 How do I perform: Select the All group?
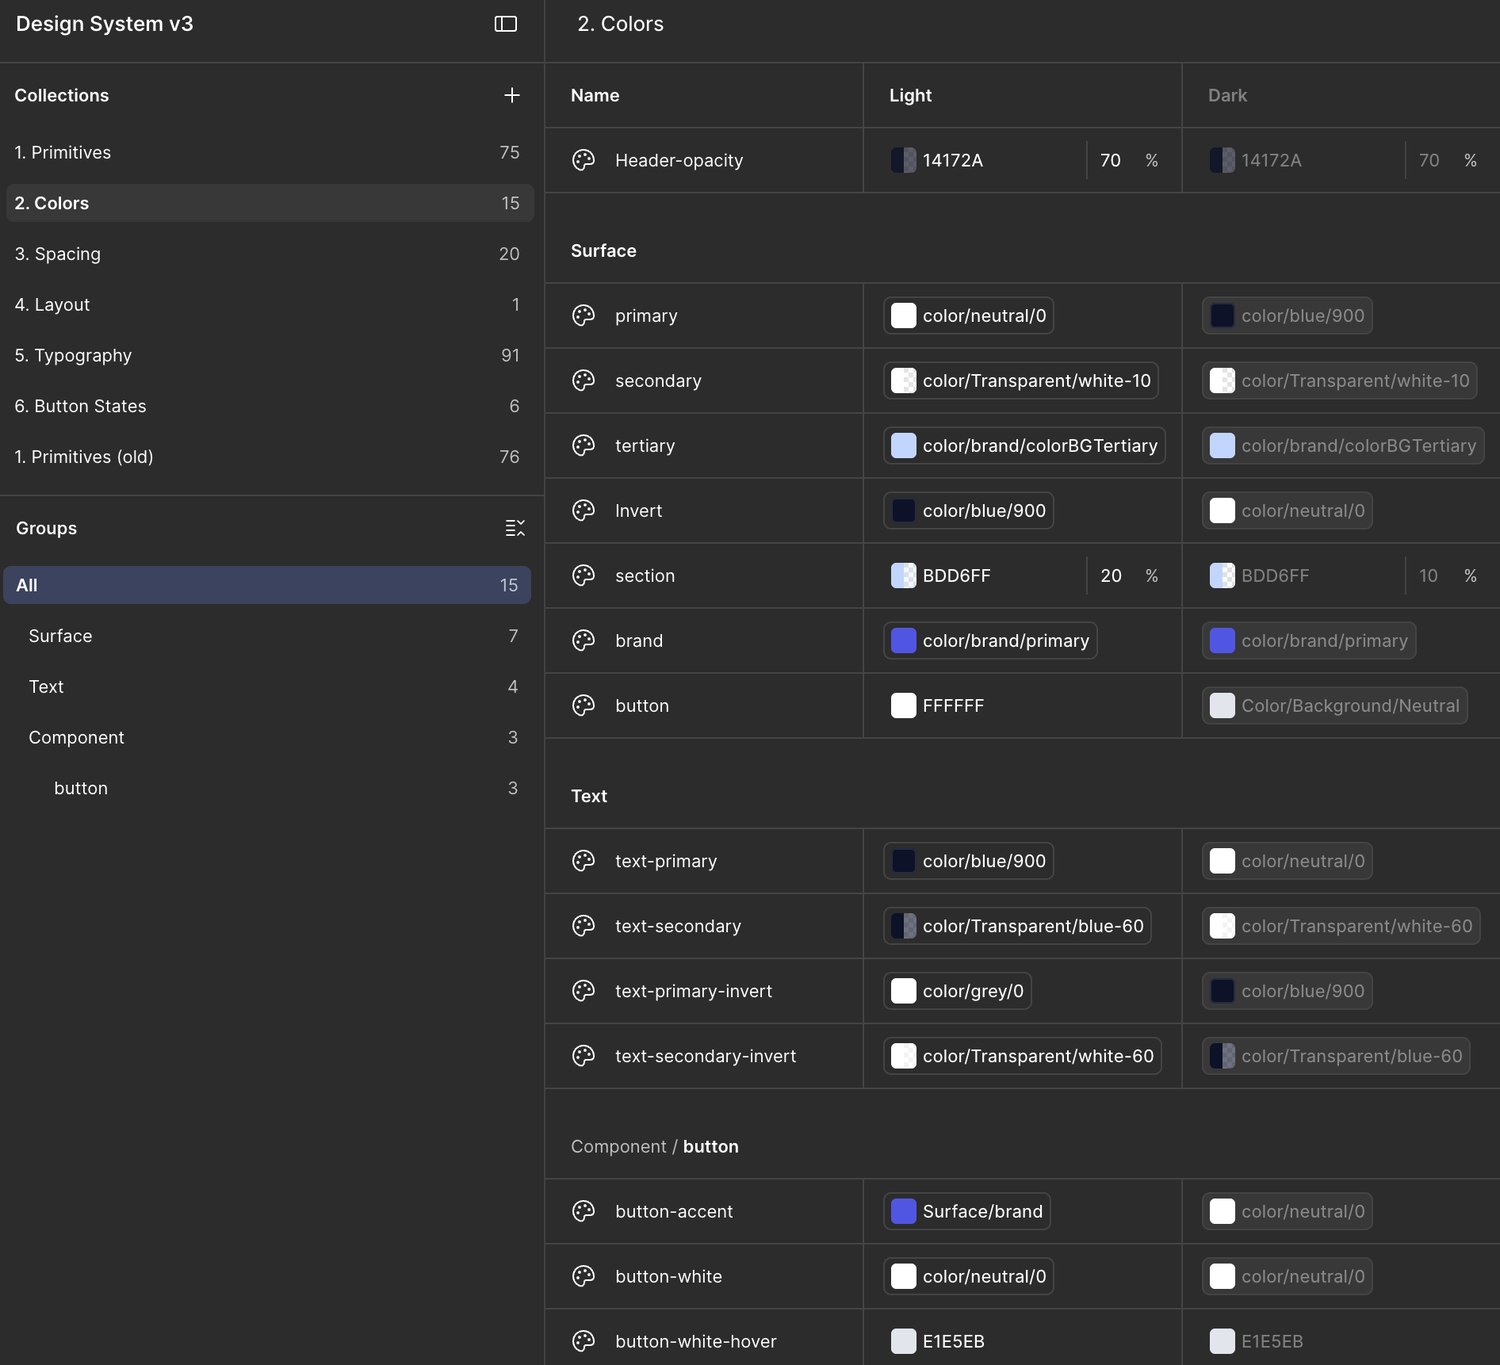pos(267,585)
